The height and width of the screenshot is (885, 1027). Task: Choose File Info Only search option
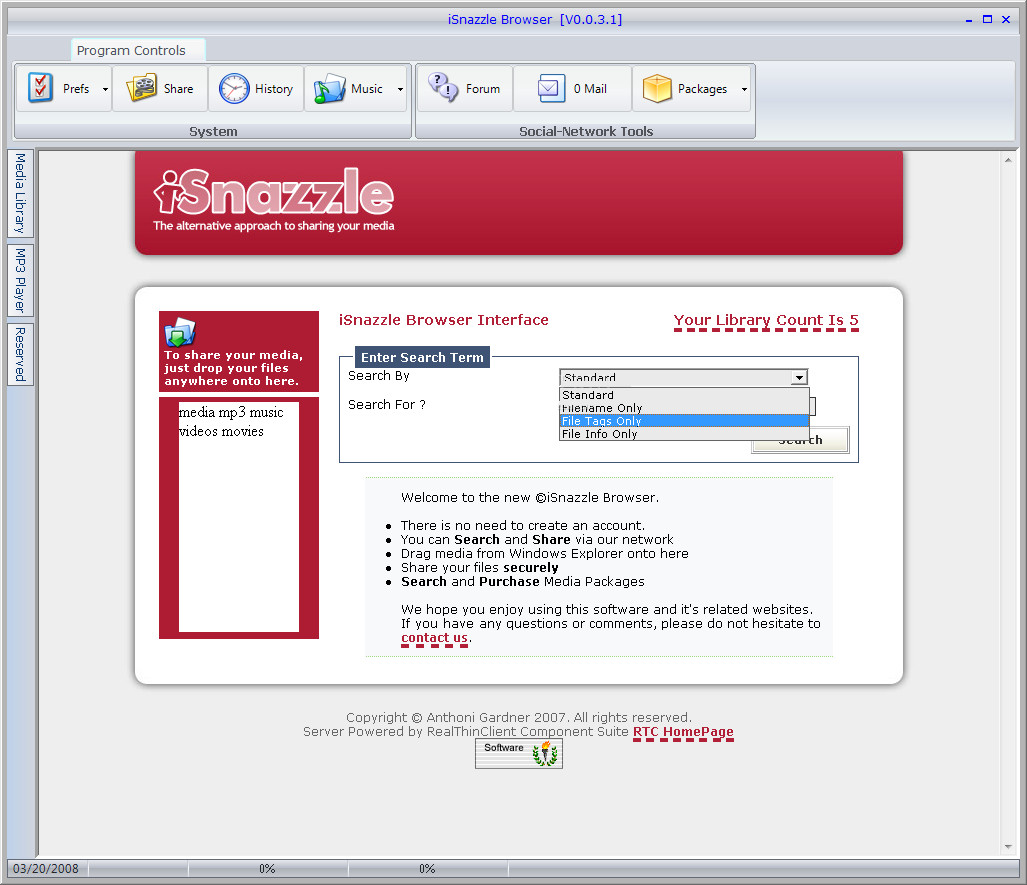[684, 434]
